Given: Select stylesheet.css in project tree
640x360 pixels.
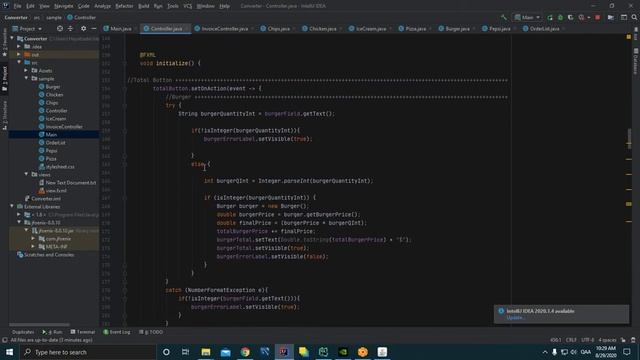Looking at the screenshot, I should [56, 167].
